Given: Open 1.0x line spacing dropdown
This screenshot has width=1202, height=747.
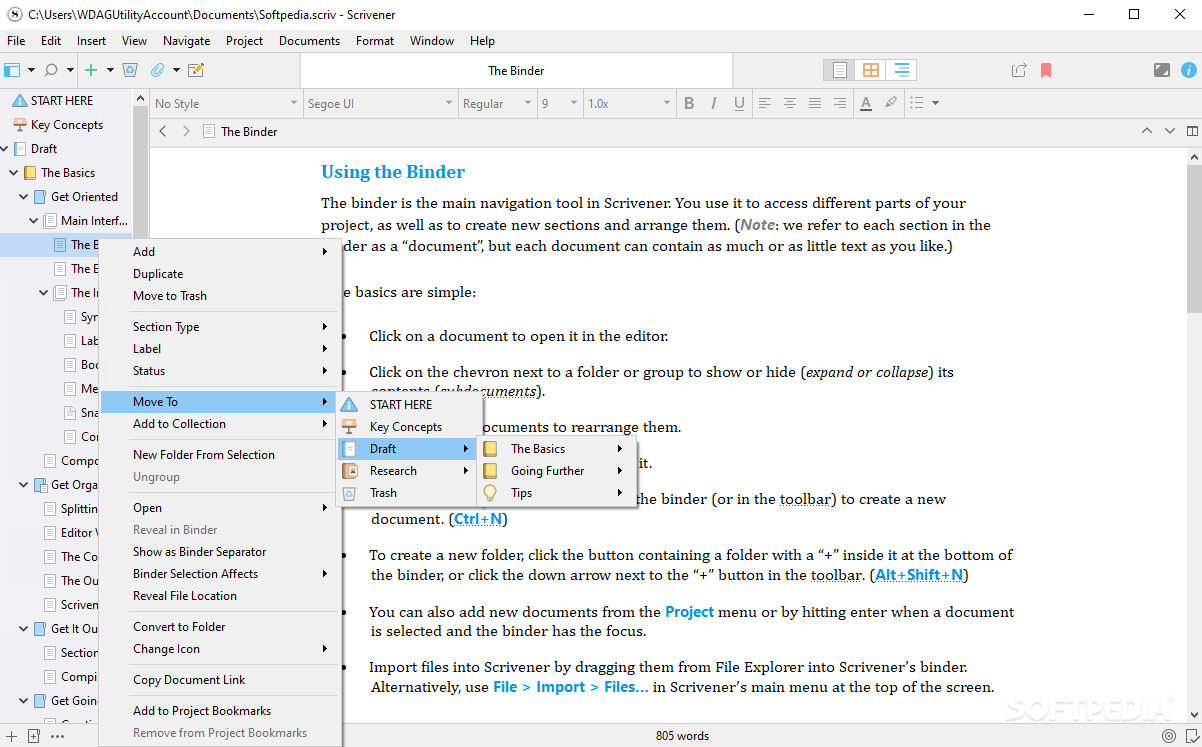Looking at the screenshot, I should tap(628, 103).
